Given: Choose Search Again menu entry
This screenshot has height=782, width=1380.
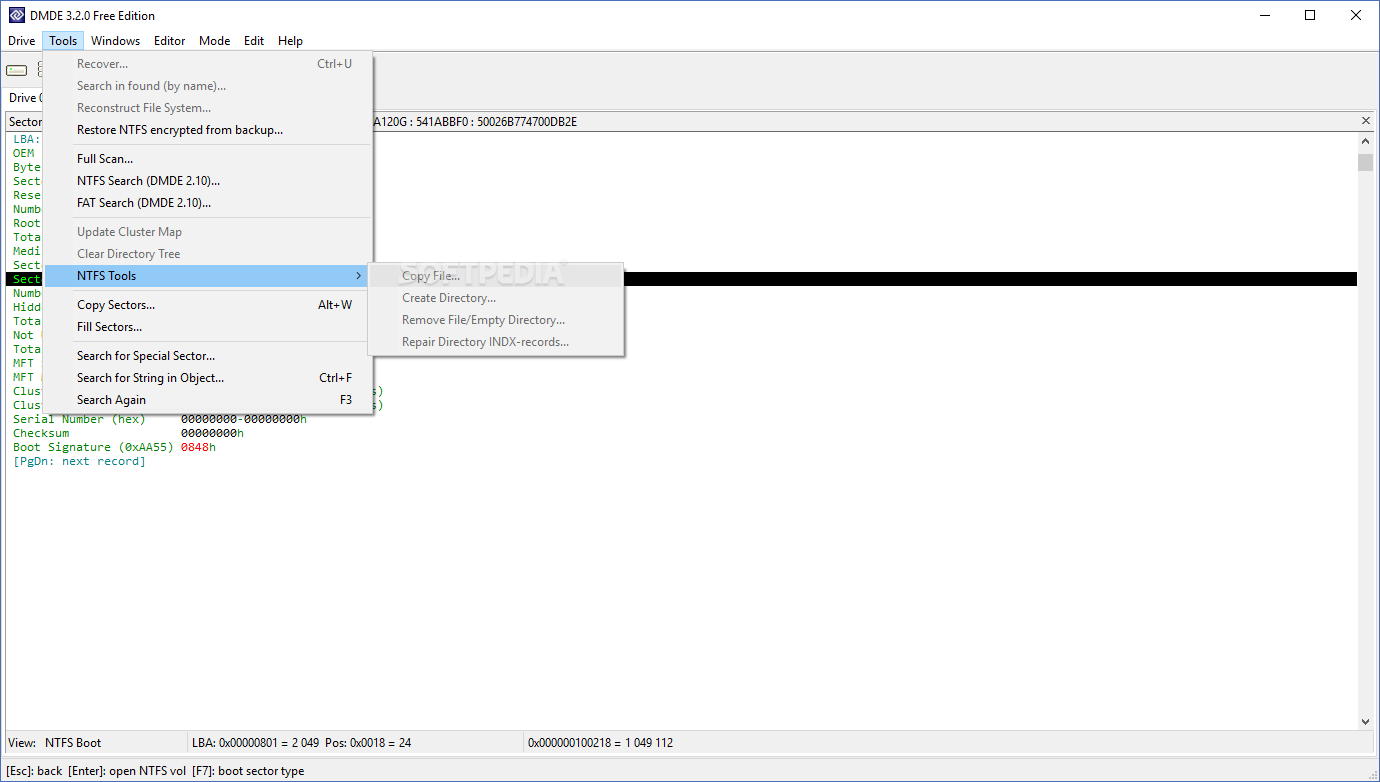Looking at the screenshot, I should pyautogui.click(x=208, y=400).
